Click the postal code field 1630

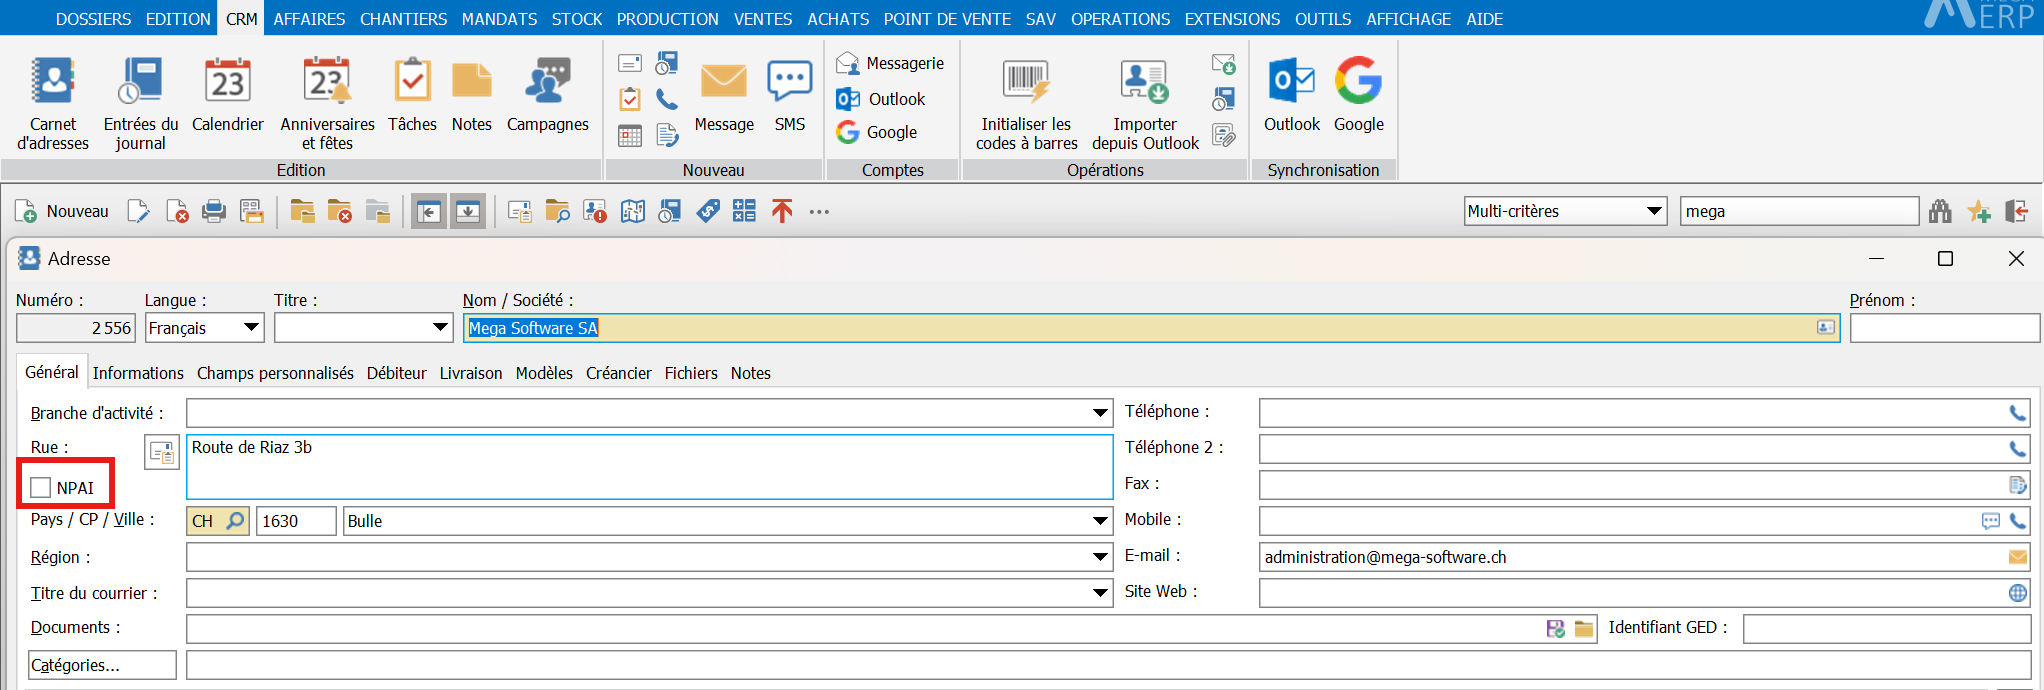coord(296,521)
